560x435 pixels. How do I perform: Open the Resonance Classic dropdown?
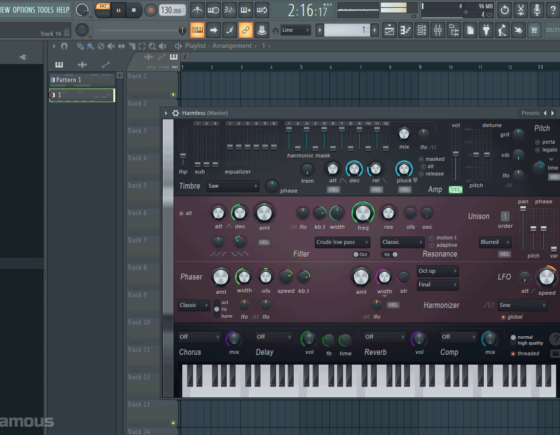[x=402, y=242]
